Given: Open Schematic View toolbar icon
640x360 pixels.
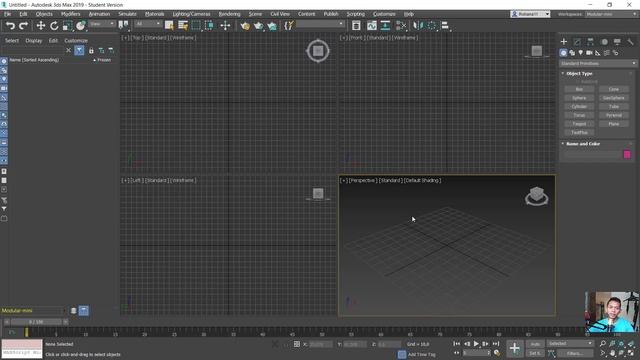Looking at the screenshot, I should click(x=385, y=26).
